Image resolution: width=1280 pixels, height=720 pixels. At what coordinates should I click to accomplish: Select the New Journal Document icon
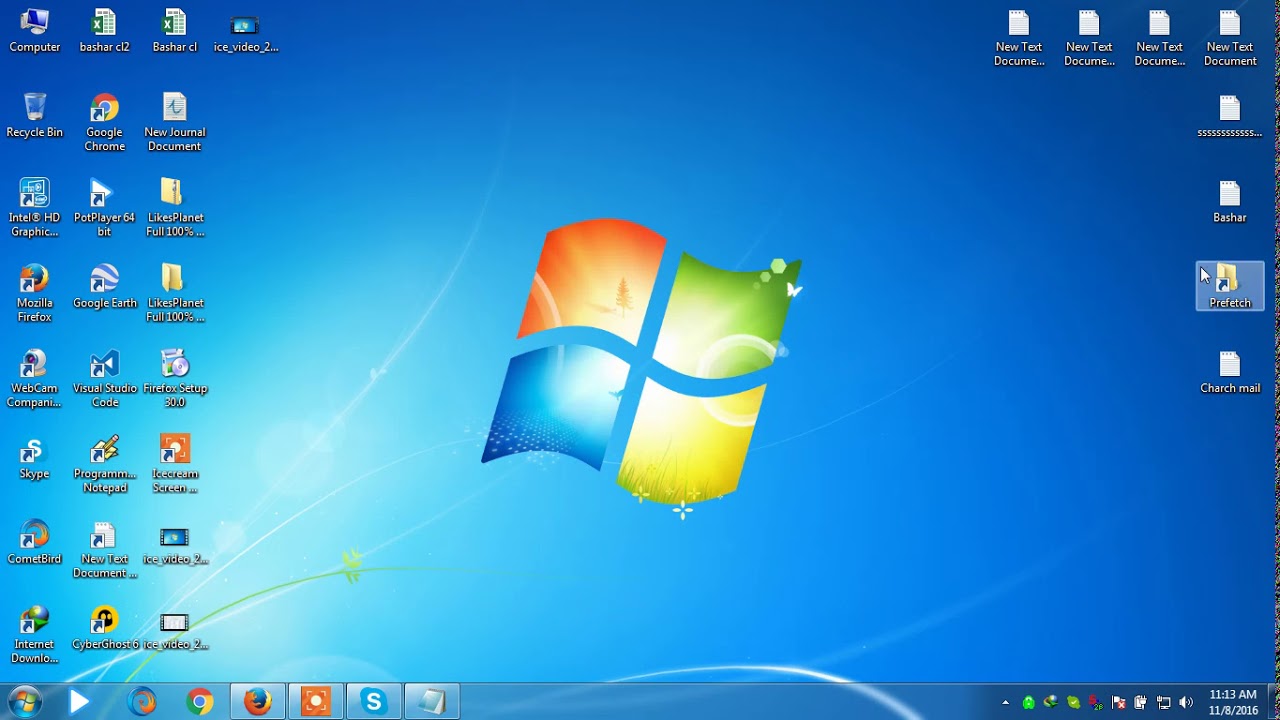174,122
